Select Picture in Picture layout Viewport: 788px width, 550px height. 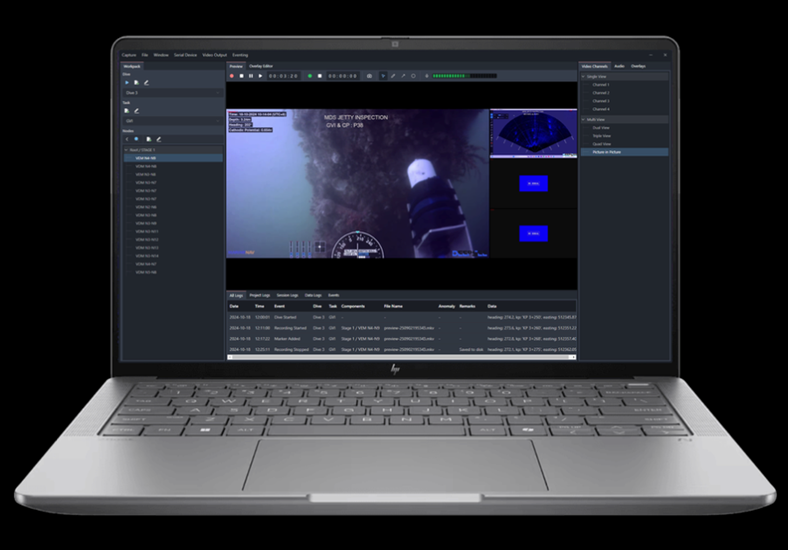625,152
